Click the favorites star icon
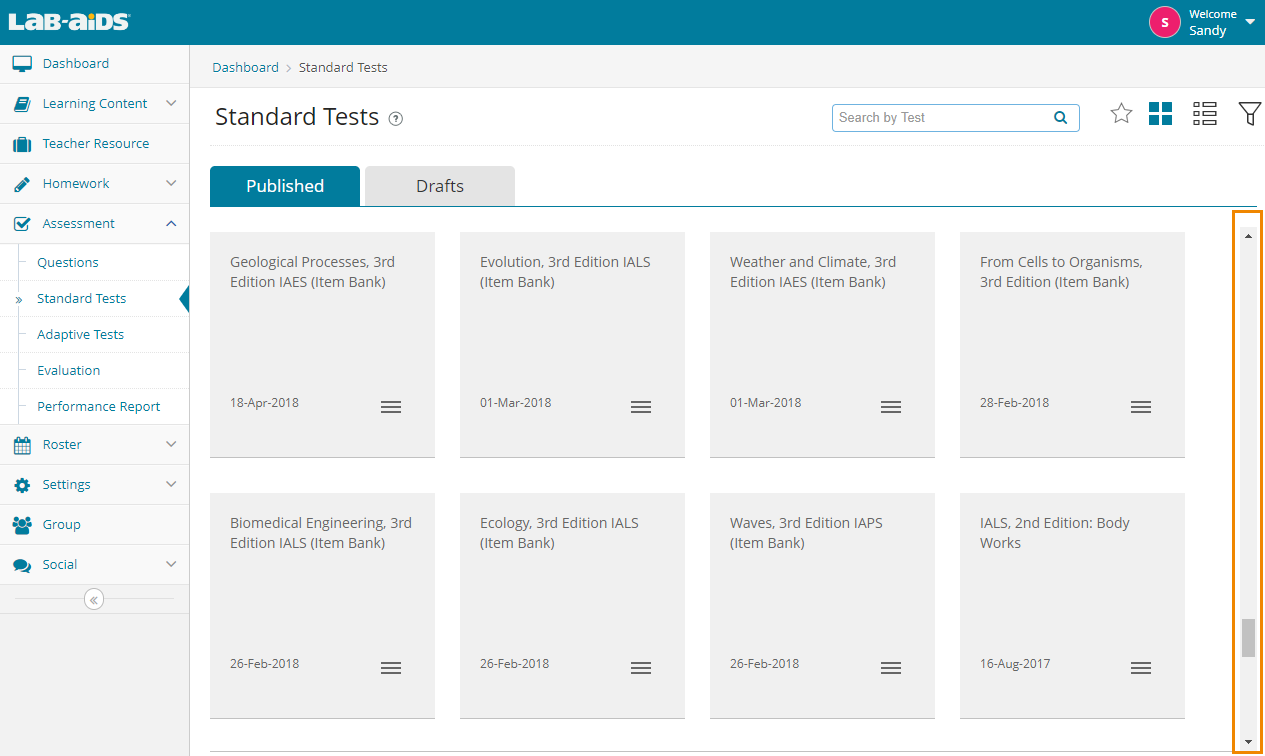The width and height of the screenshot is (1265, 756). click(1121, 114)
